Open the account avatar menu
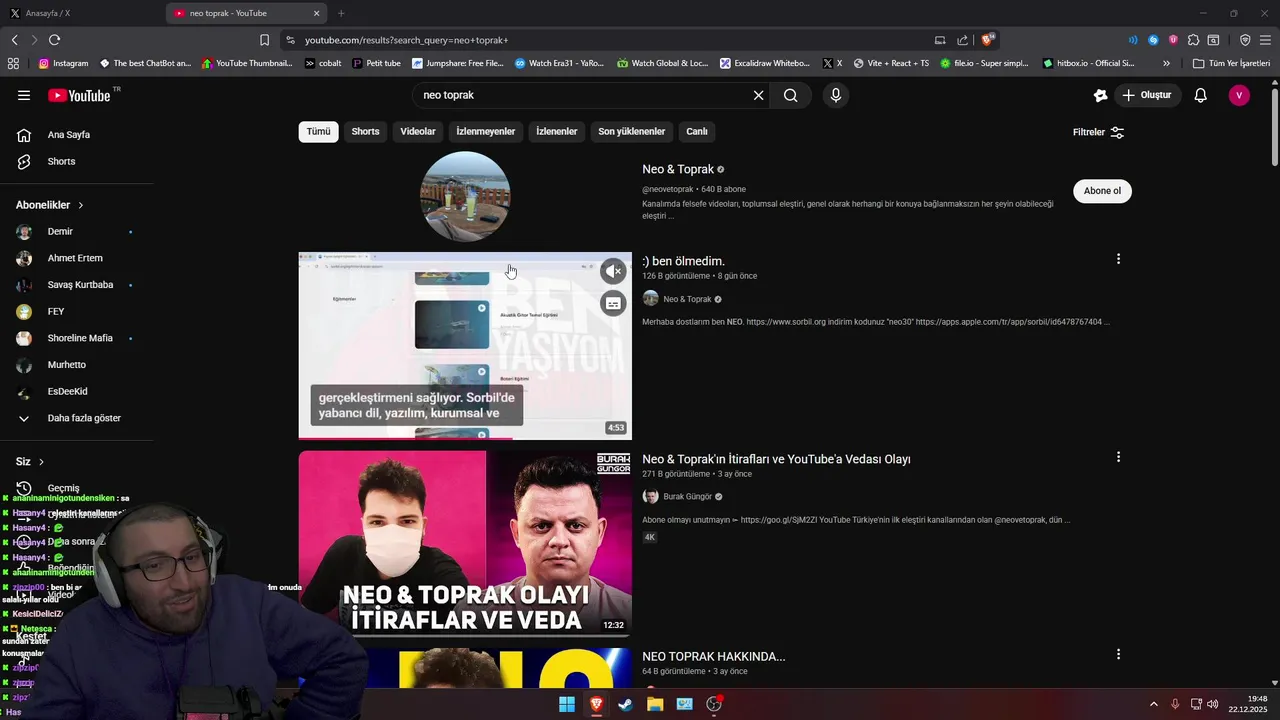This screenshot has height=720, width=1280. [1239, 95]
